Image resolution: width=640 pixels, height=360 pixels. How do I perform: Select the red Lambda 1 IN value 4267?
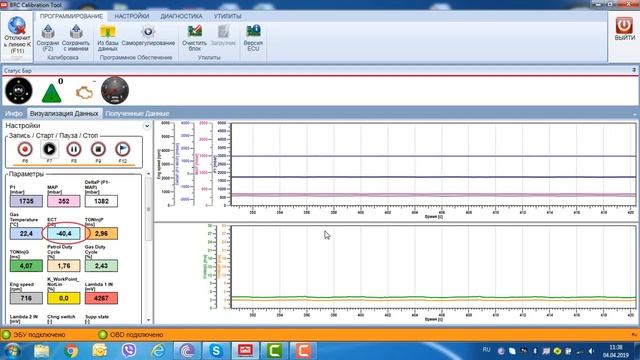coord(101,298)
